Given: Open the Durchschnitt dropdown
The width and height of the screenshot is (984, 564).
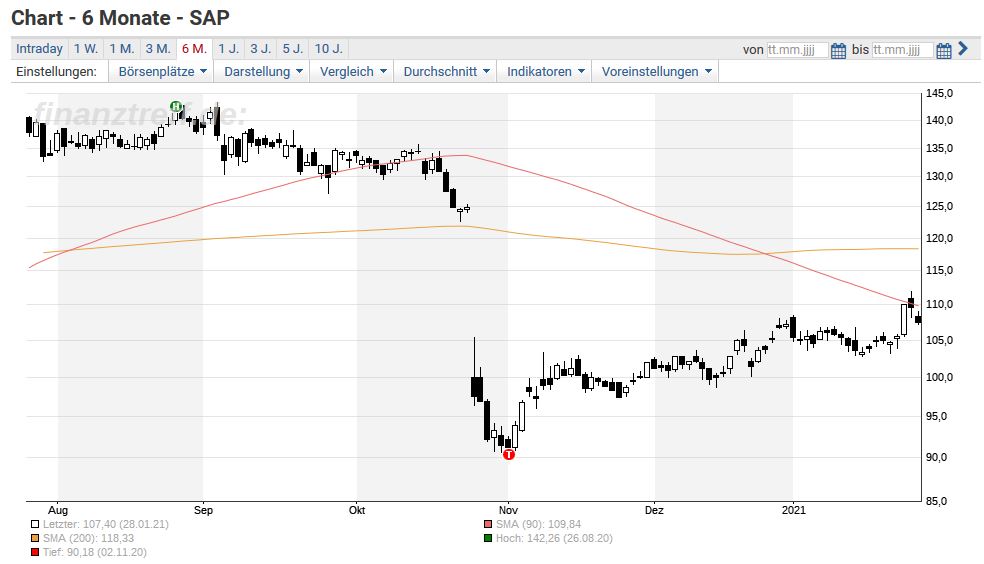Looking at the screenshot, I should click(x=446, y=72).
